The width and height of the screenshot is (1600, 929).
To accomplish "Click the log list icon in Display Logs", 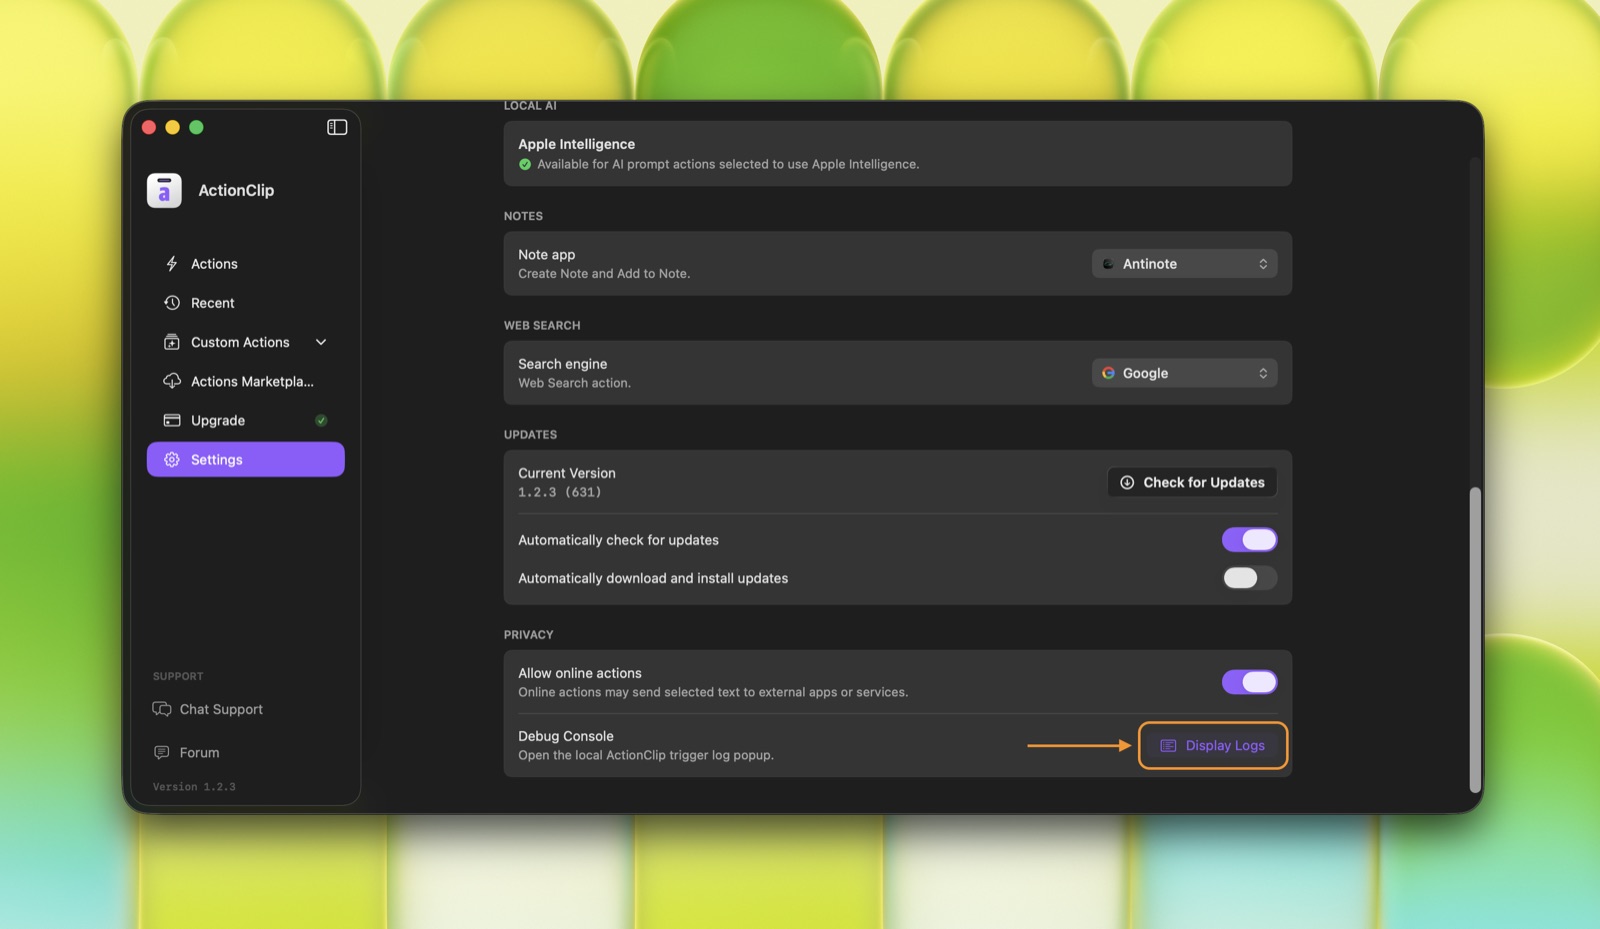I will click(x=1168, y=746).
